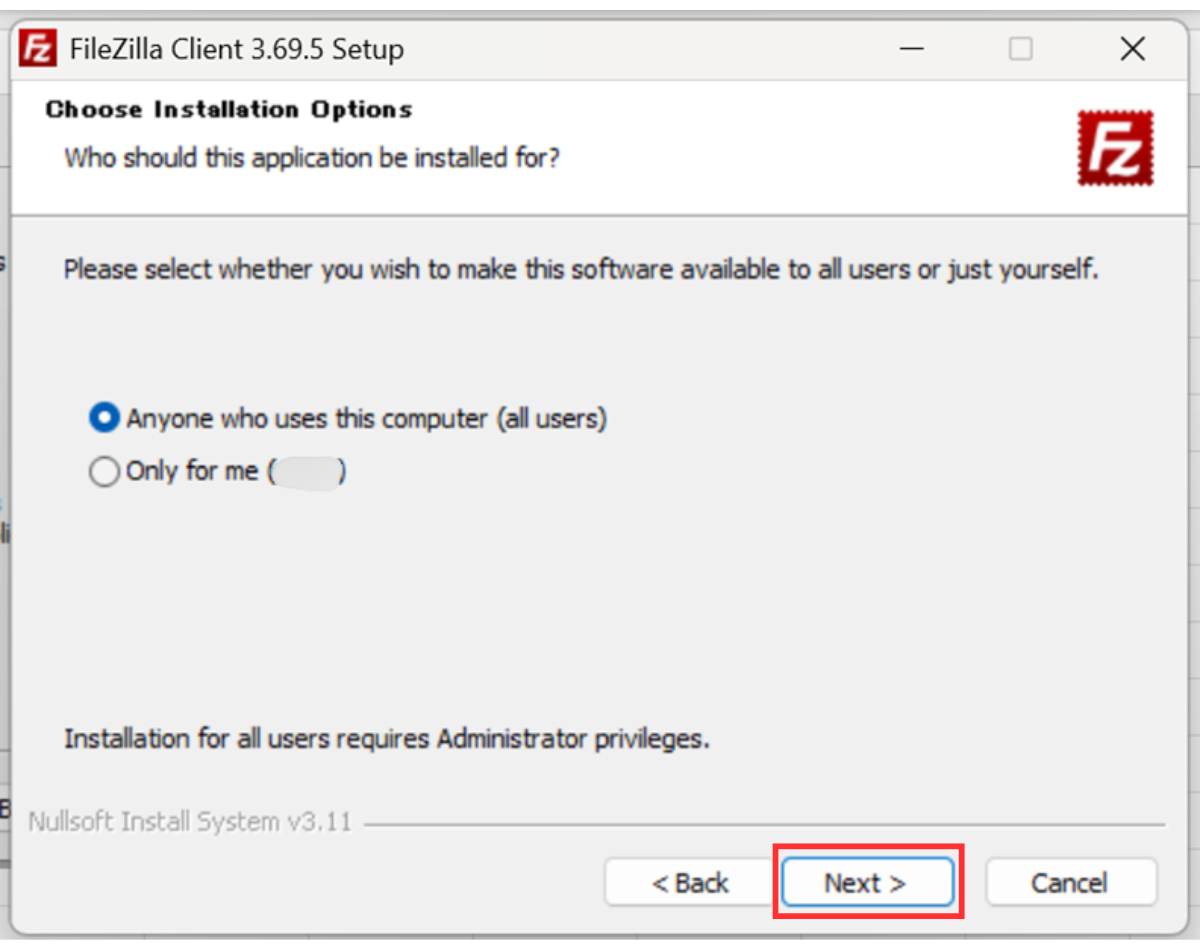
Task: Close the FileZilla Setup window
Action: point(1132,49)
